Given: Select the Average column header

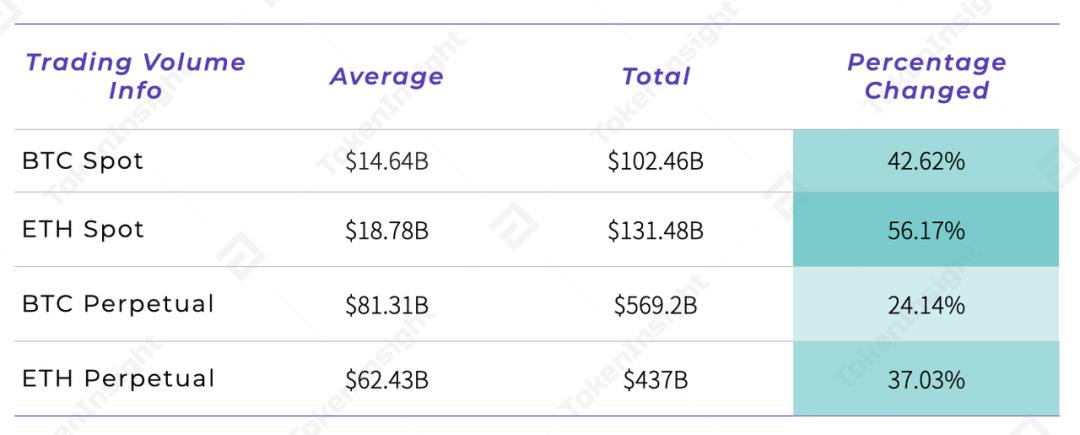Looking at the screenshot, I should pyautogui.click(x=386, y=76).
